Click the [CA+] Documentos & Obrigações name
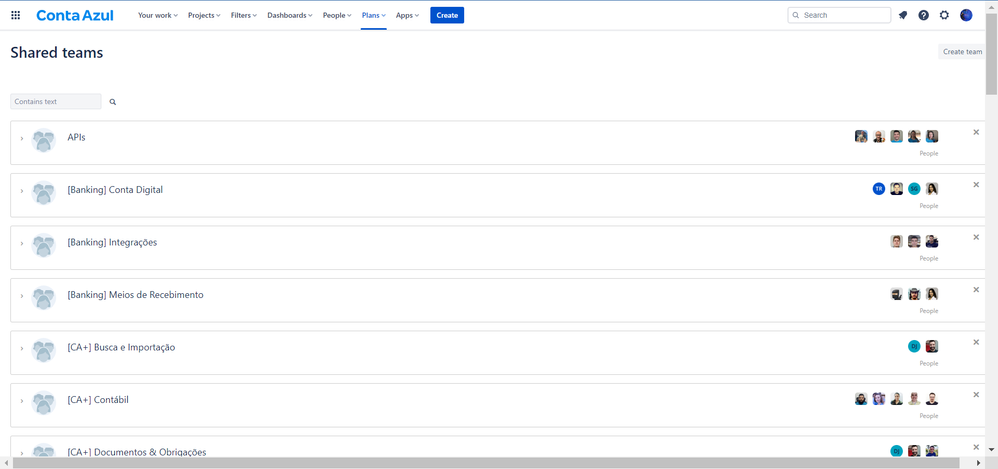 137,452
